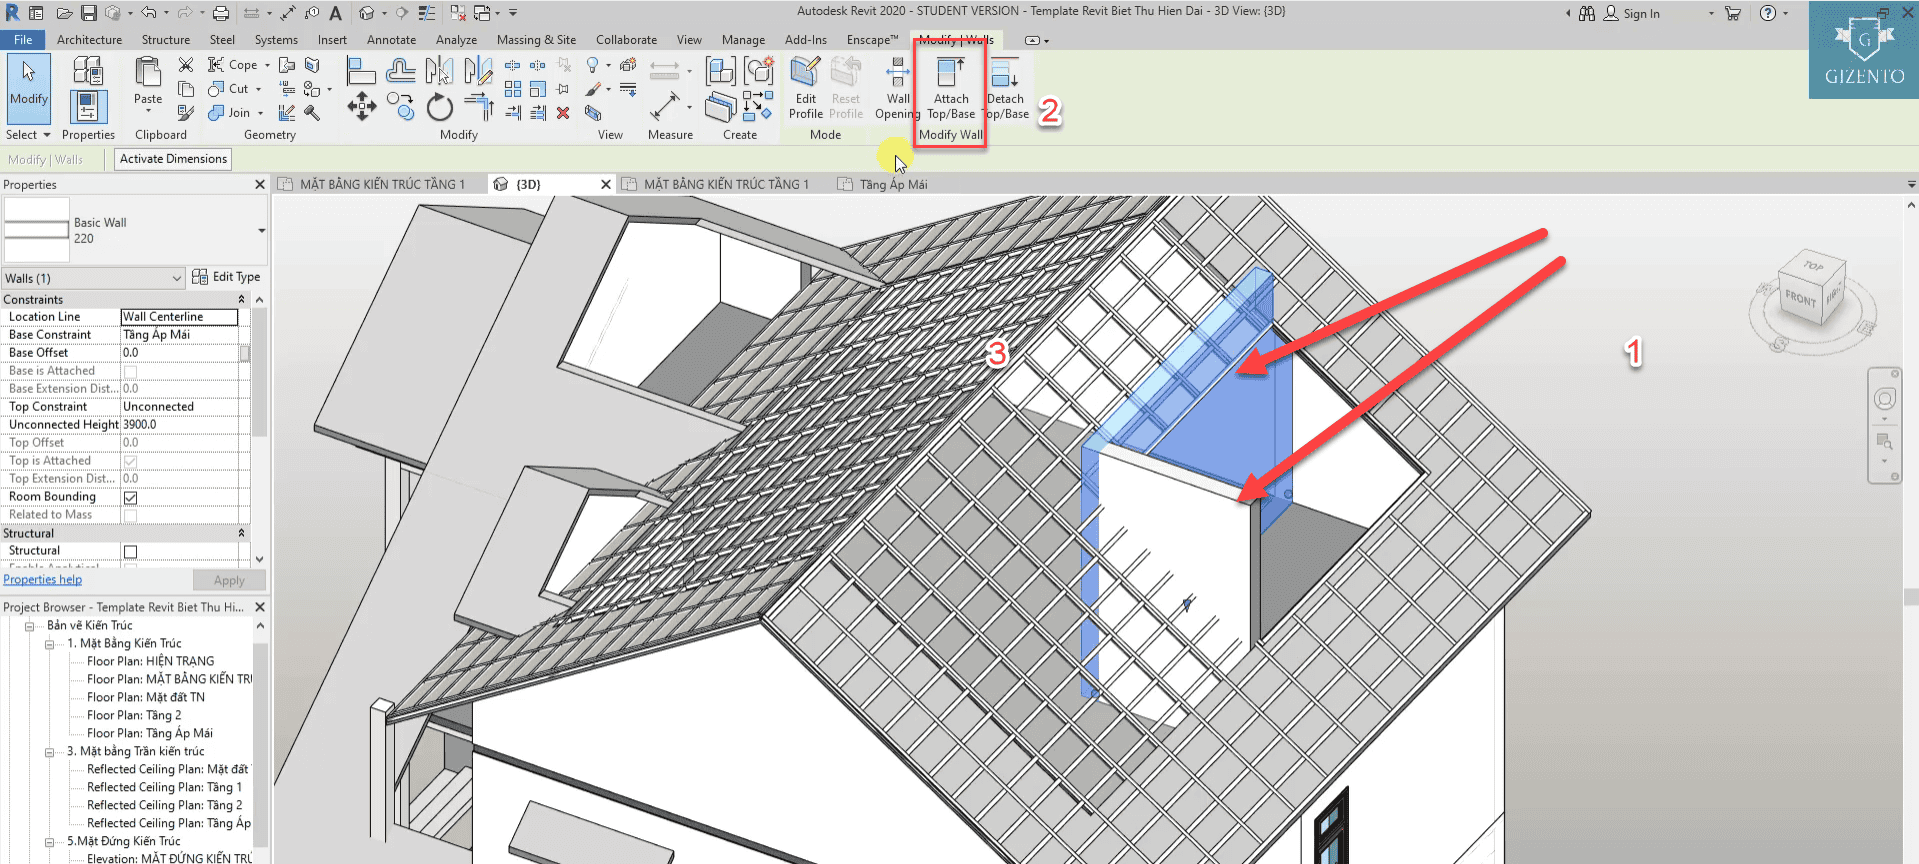This screenshot has width=1919, height=864.
Task: Select Trim/Extend to Corner tool
Action: click(479, 107)
